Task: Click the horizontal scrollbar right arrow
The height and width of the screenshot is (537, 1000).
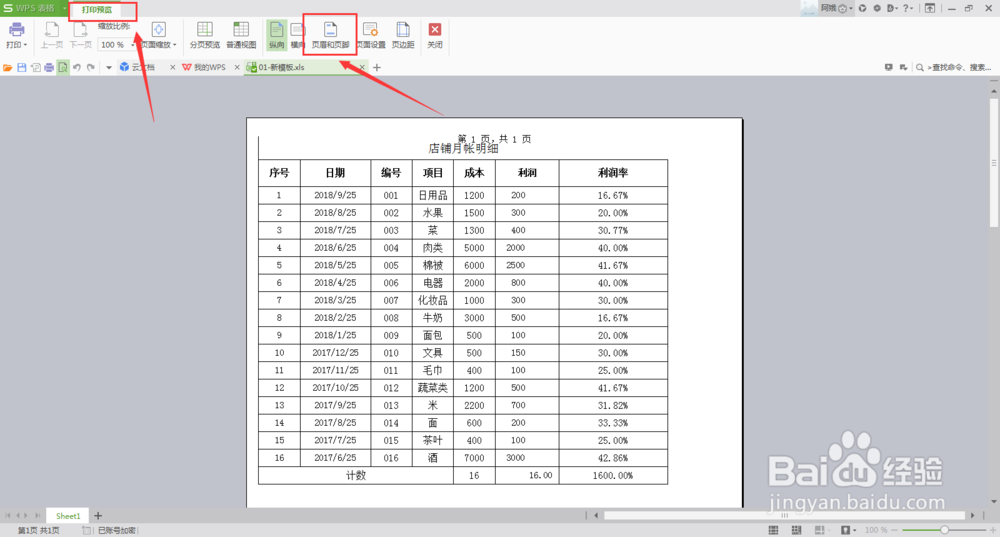Action: (973, 515)
